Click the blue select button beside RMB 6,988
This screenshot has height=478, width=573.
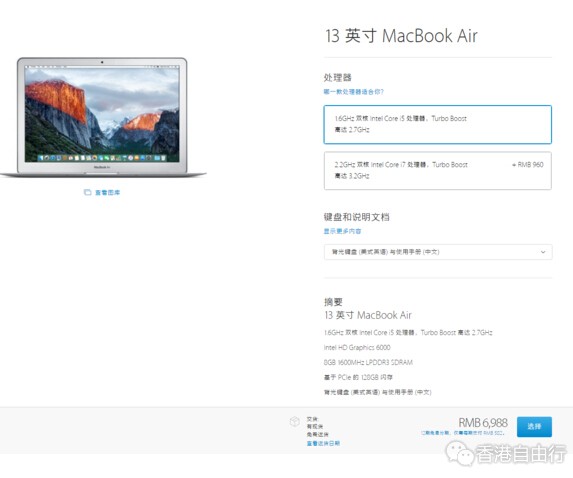click(x=534, y=426)
